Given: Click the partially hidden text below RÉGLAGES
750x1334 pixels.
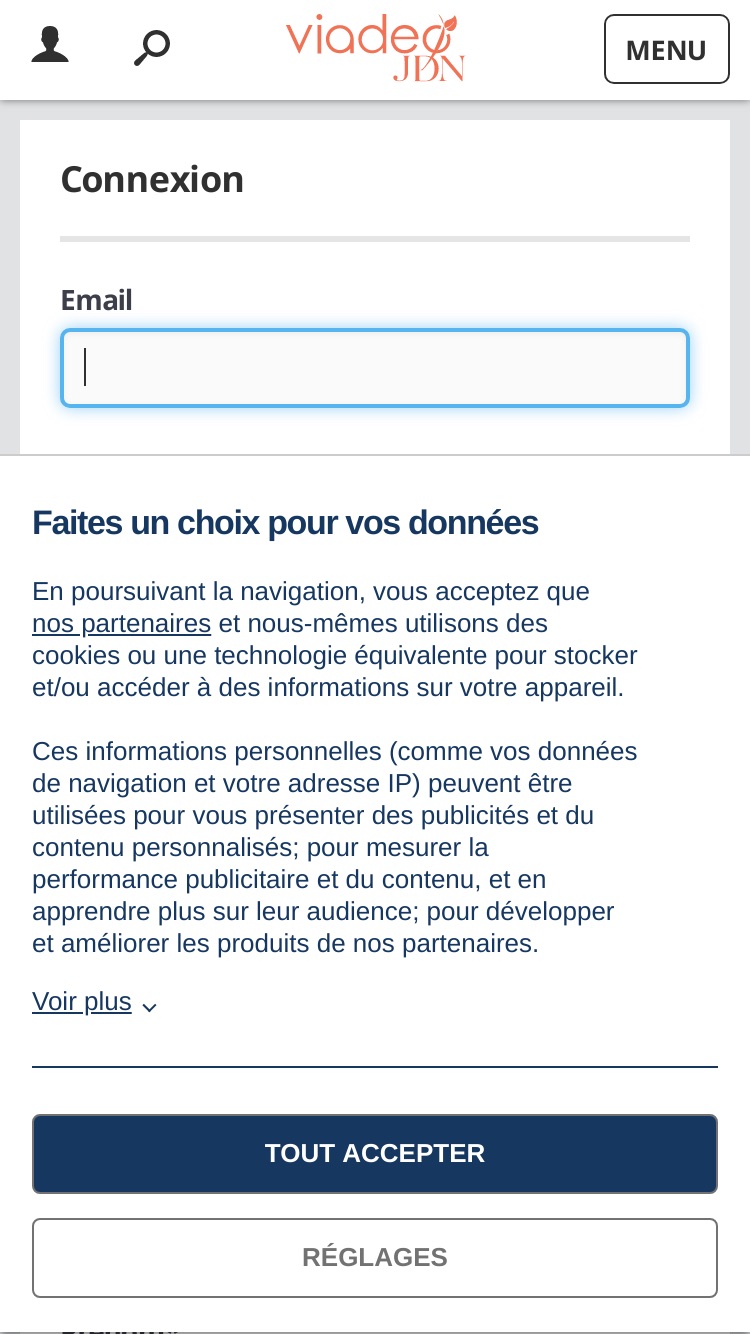Looking at the screenshot, I should (120, 1330).
